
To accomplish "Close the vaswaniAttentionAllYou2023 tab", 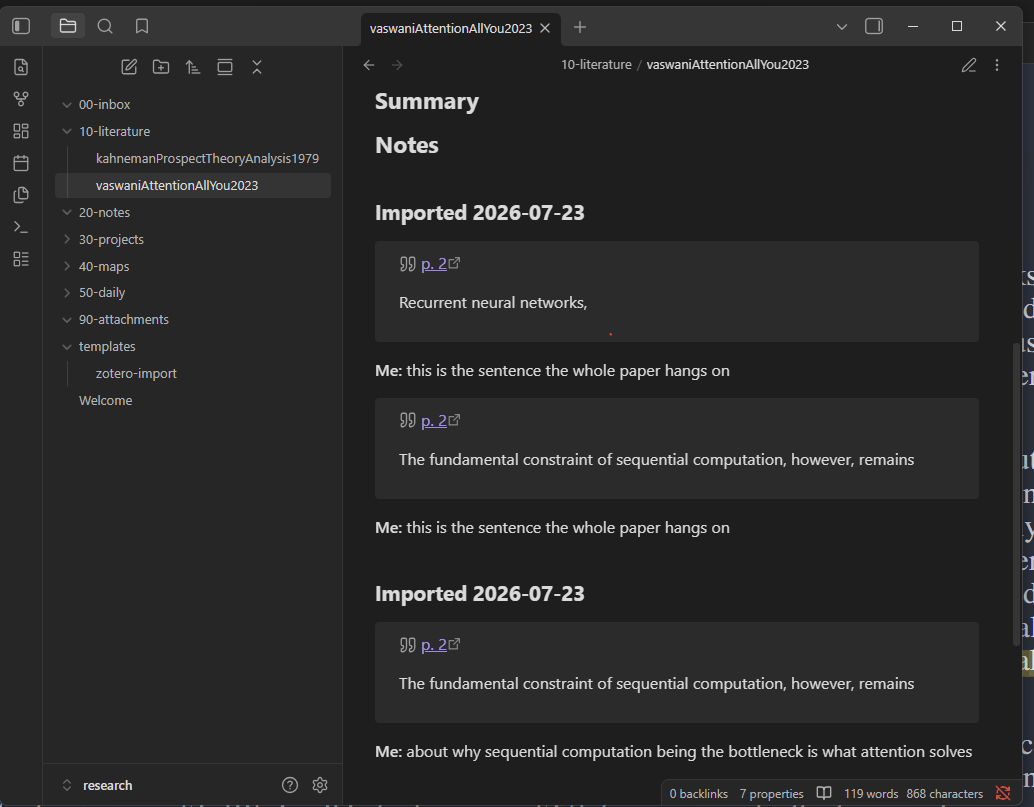I will (545, 28).
